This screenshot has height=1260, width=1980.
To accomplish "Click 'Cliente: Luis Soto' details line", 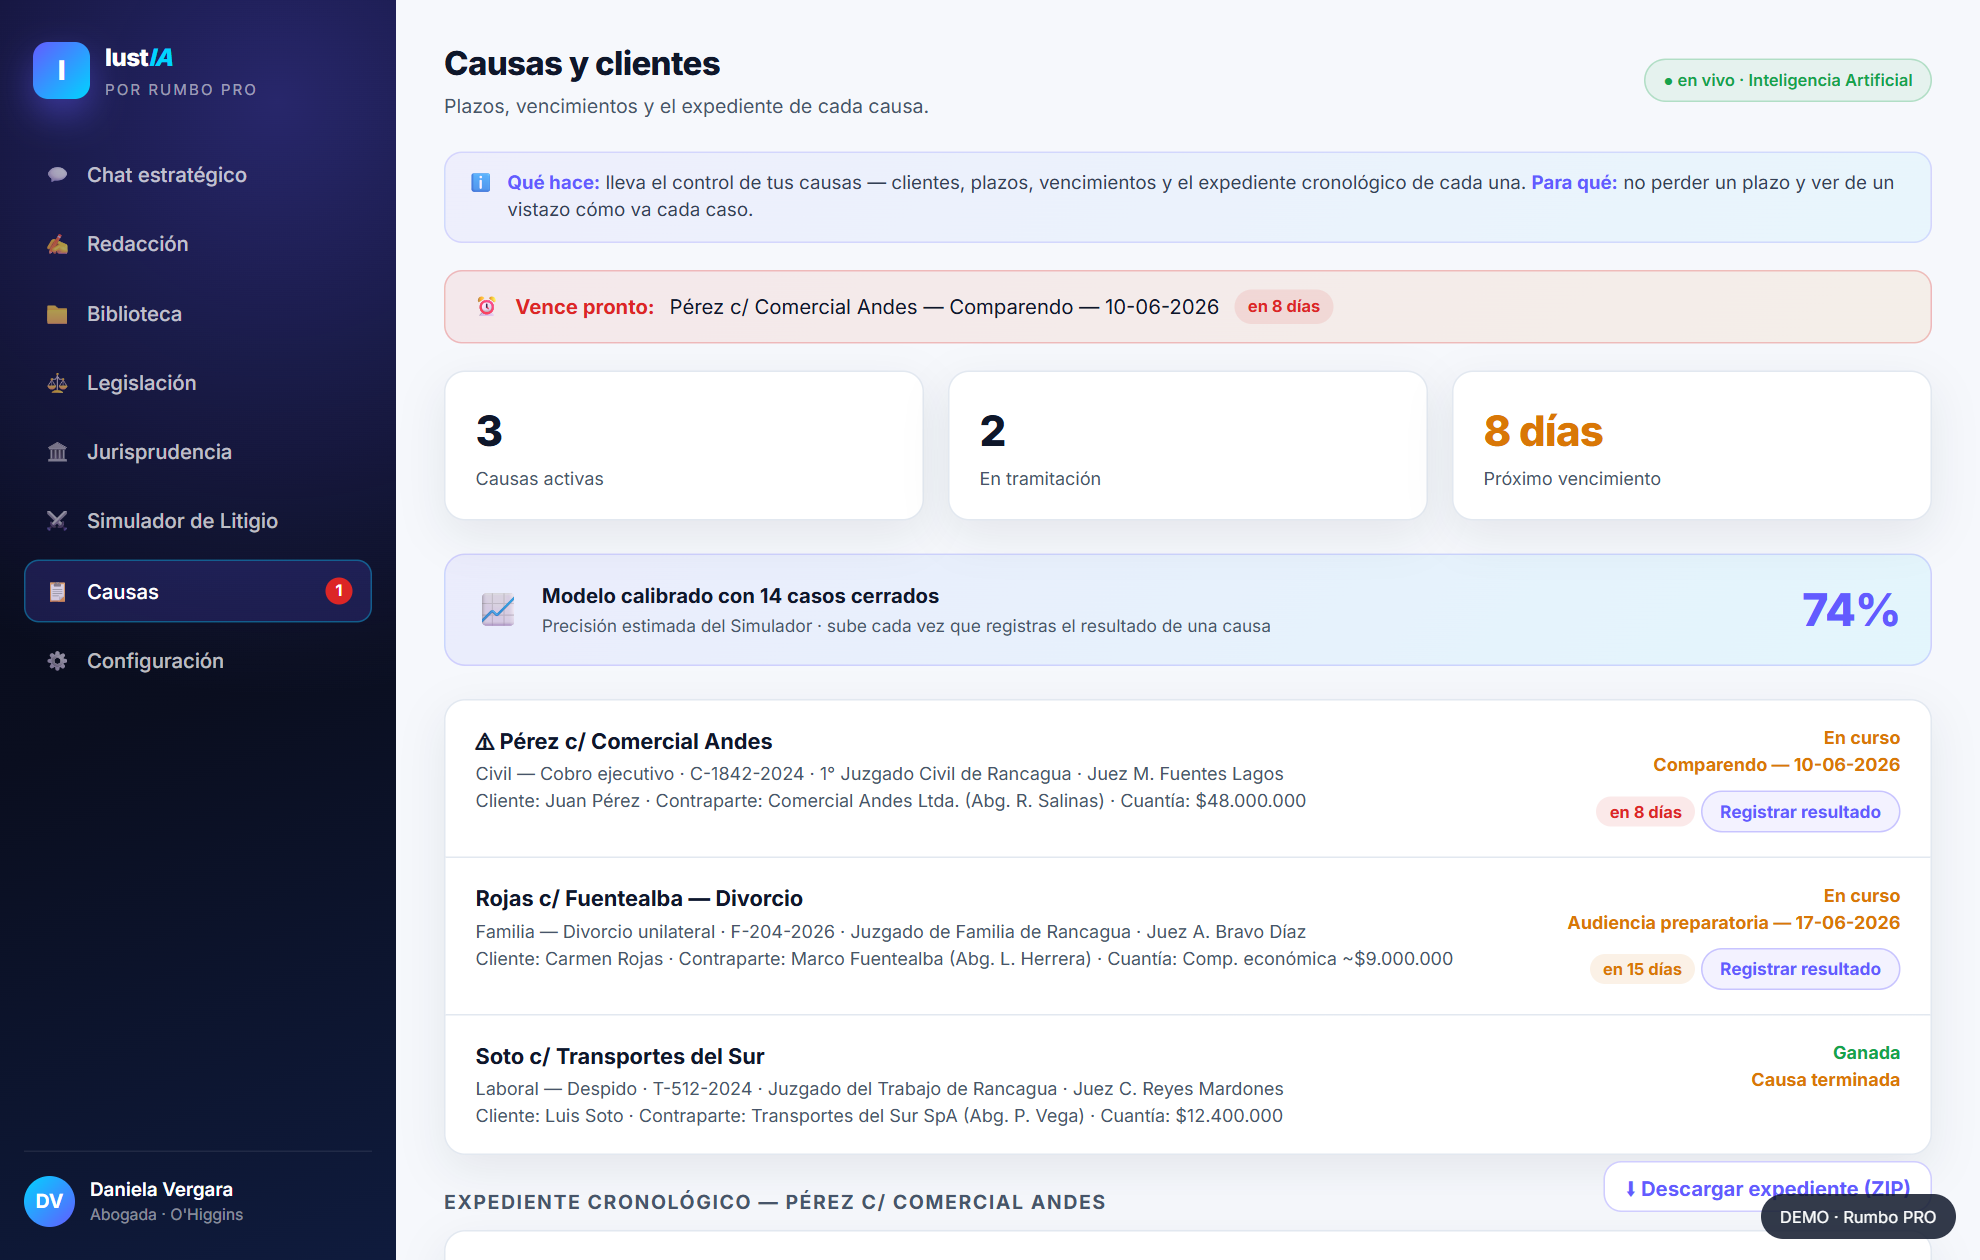I will tap(879, 1116).
